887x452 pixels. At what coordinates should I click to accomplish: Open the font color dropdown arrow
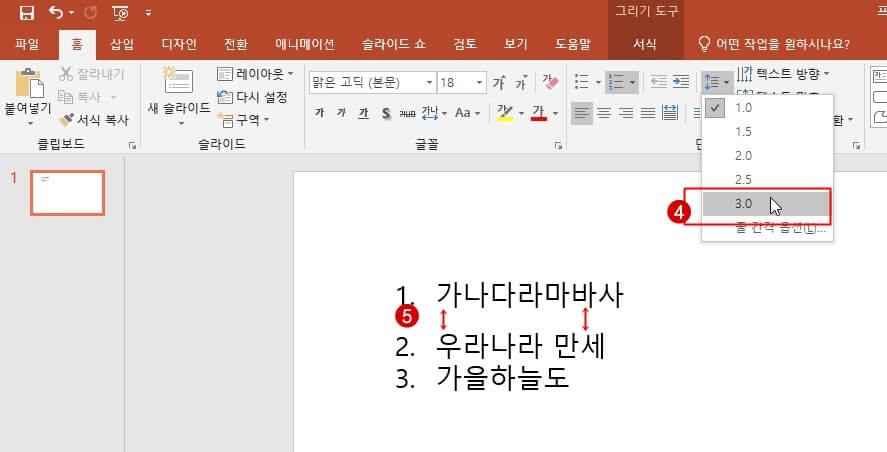point(555,113)
